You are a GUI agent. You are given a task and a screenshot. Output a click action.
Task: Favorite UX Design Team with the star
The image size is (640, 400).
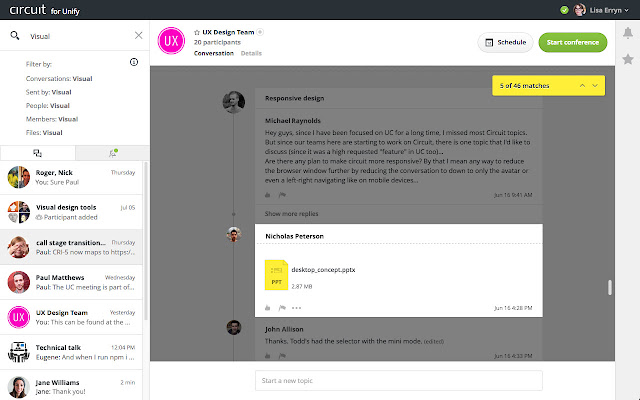tap(196, 34)
